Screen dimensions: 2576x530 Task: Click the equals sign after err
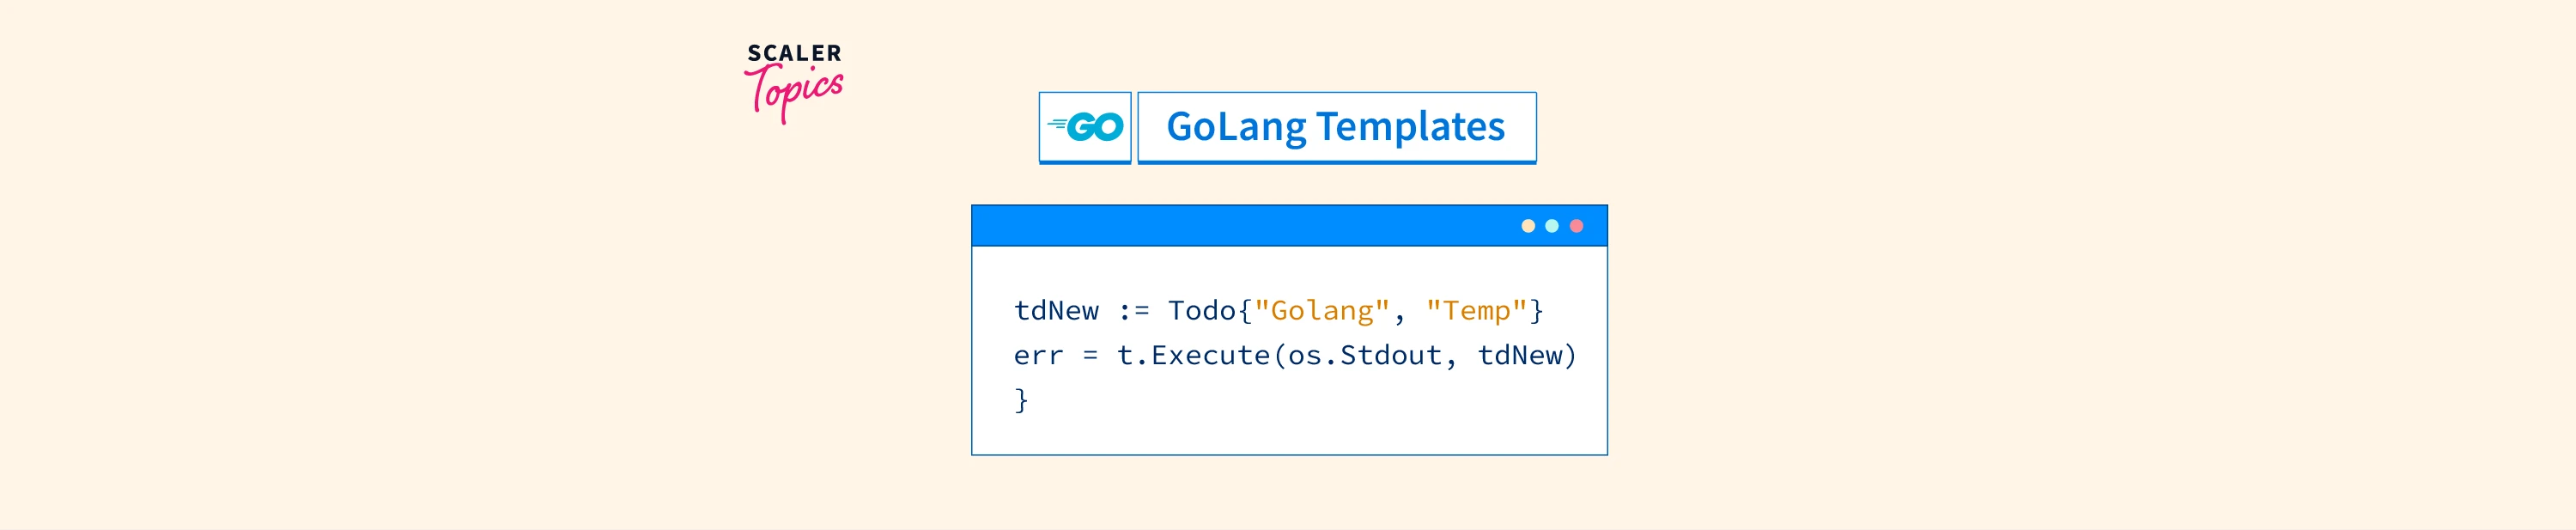pos(1090,355)
